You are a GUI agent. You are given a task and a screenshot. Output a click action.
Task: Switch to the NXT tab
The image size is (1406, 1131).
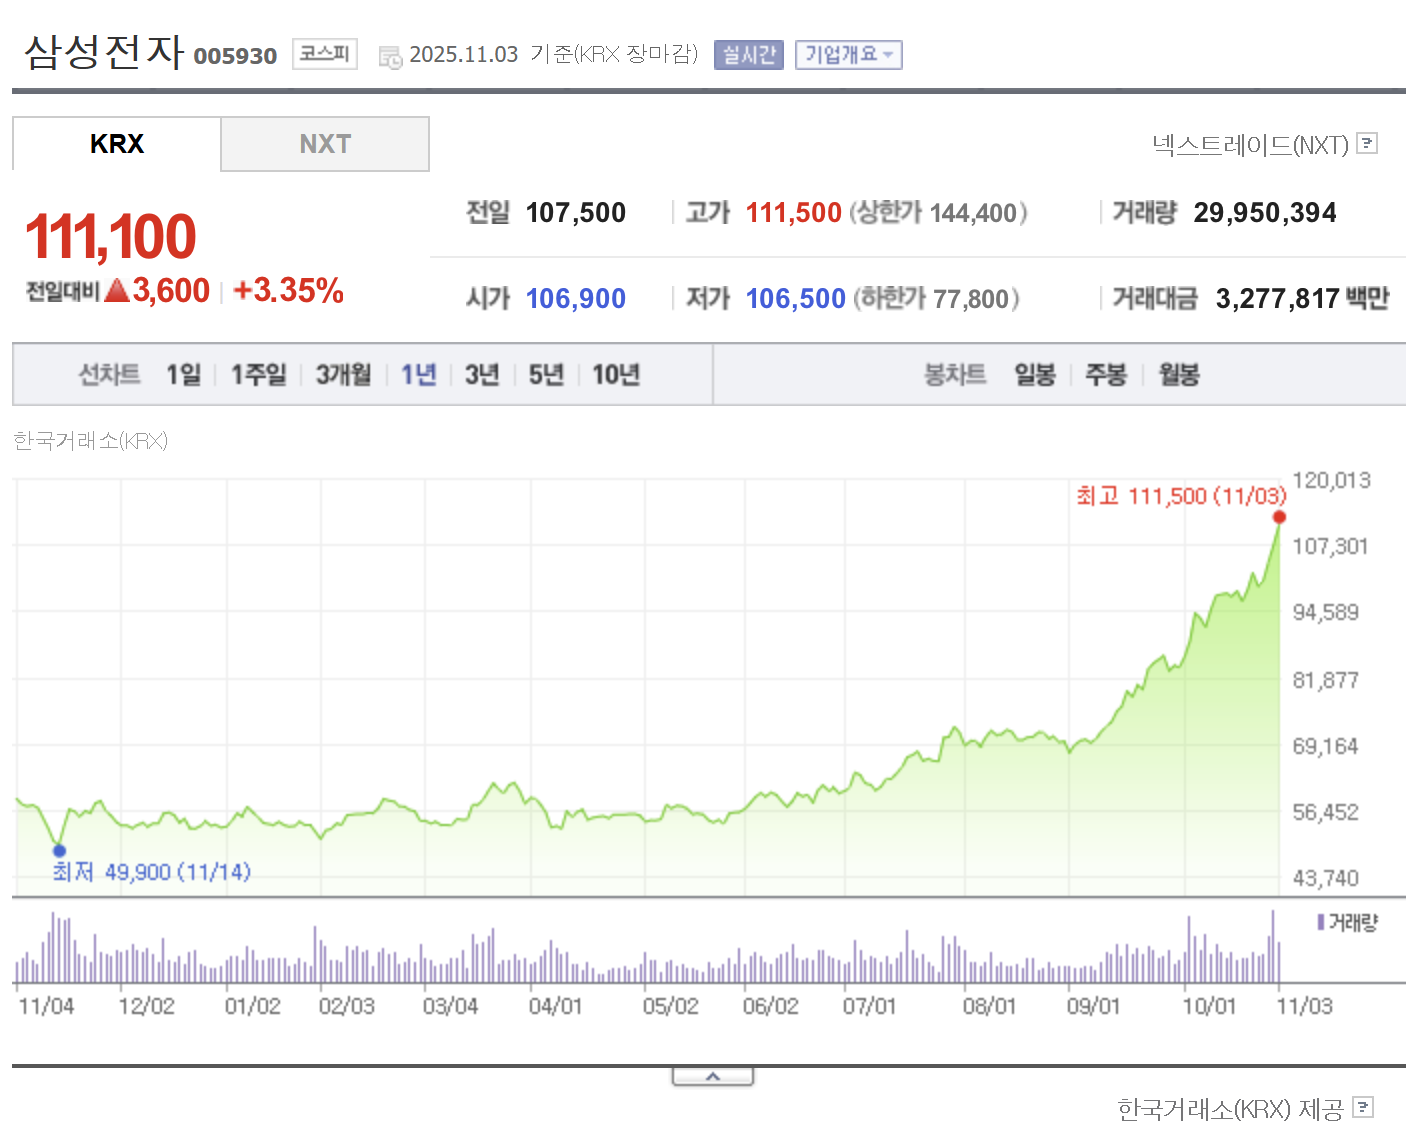325,144
